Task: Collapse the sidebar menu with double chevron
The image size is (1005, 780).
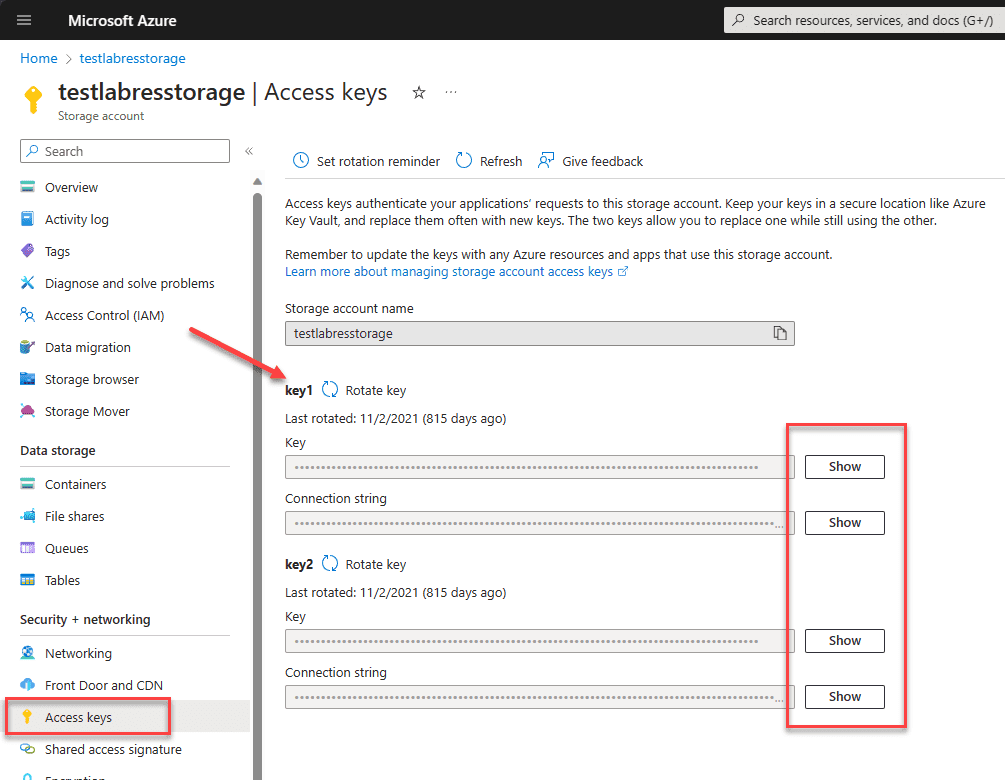Action: 249,151
